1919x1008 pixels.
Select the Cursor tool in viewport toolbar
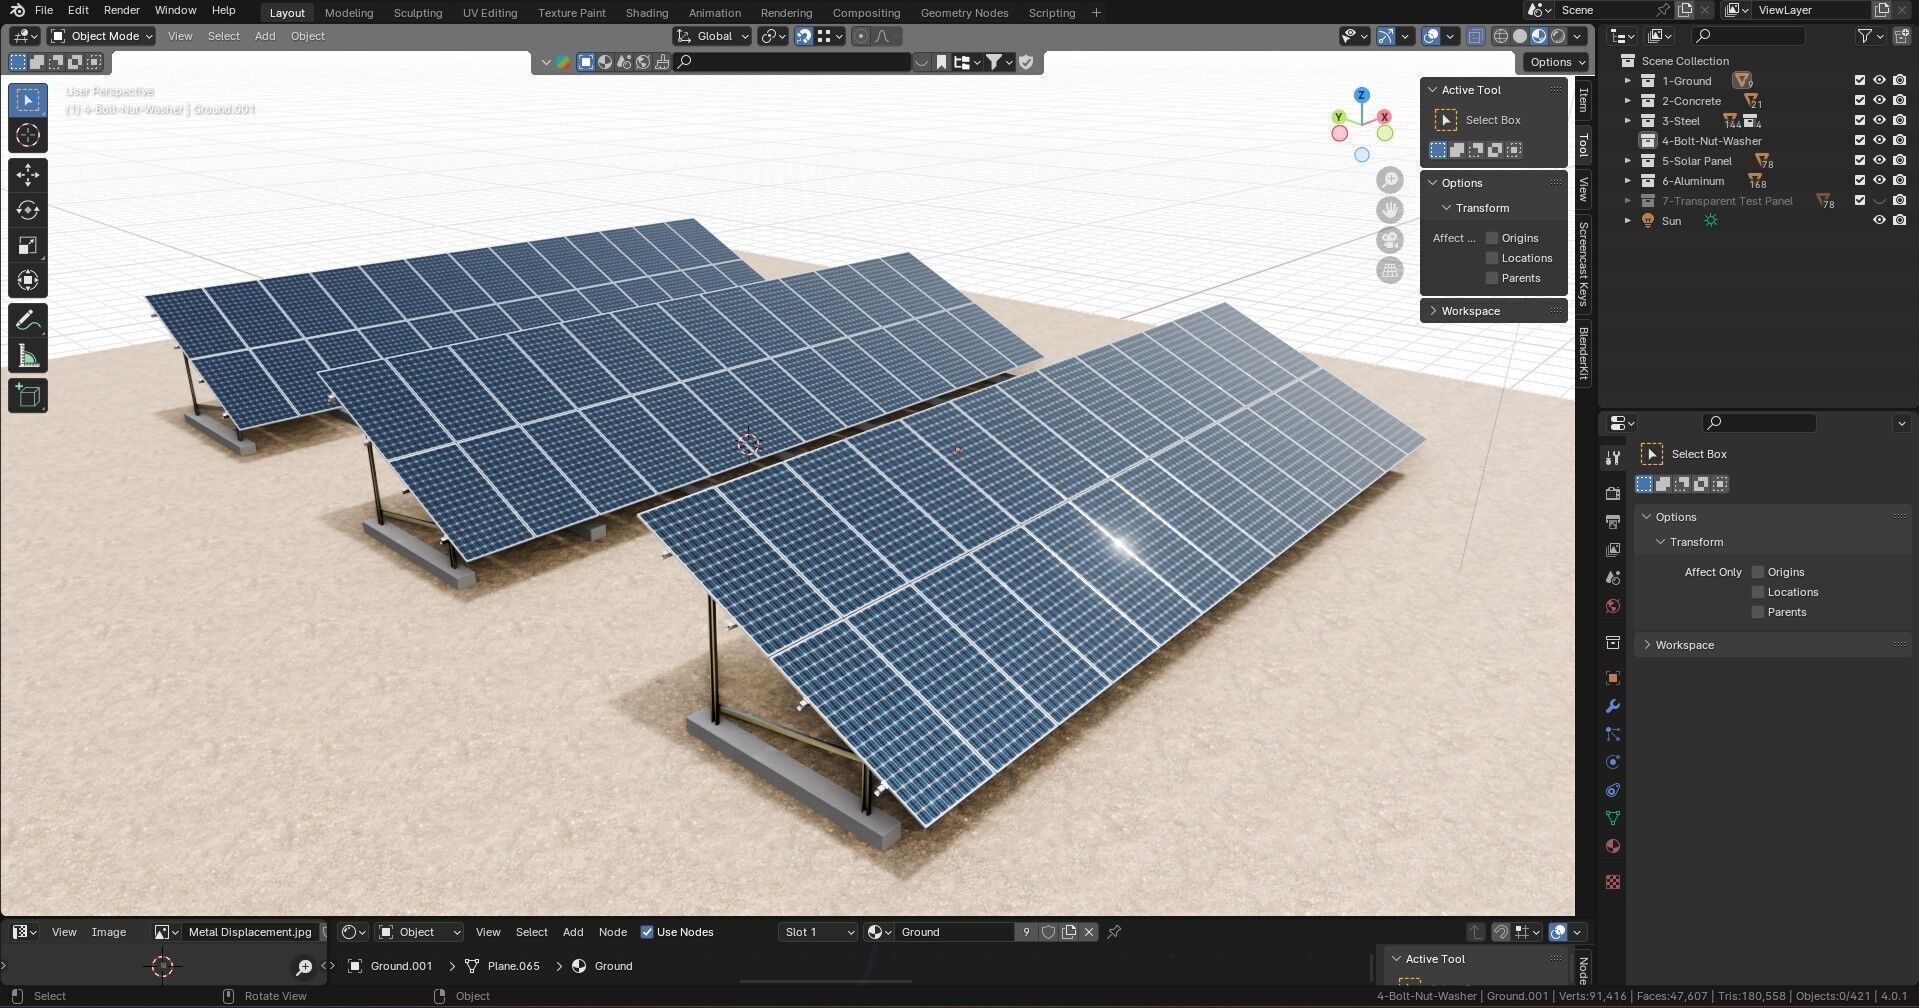click(x=28, y=135)
